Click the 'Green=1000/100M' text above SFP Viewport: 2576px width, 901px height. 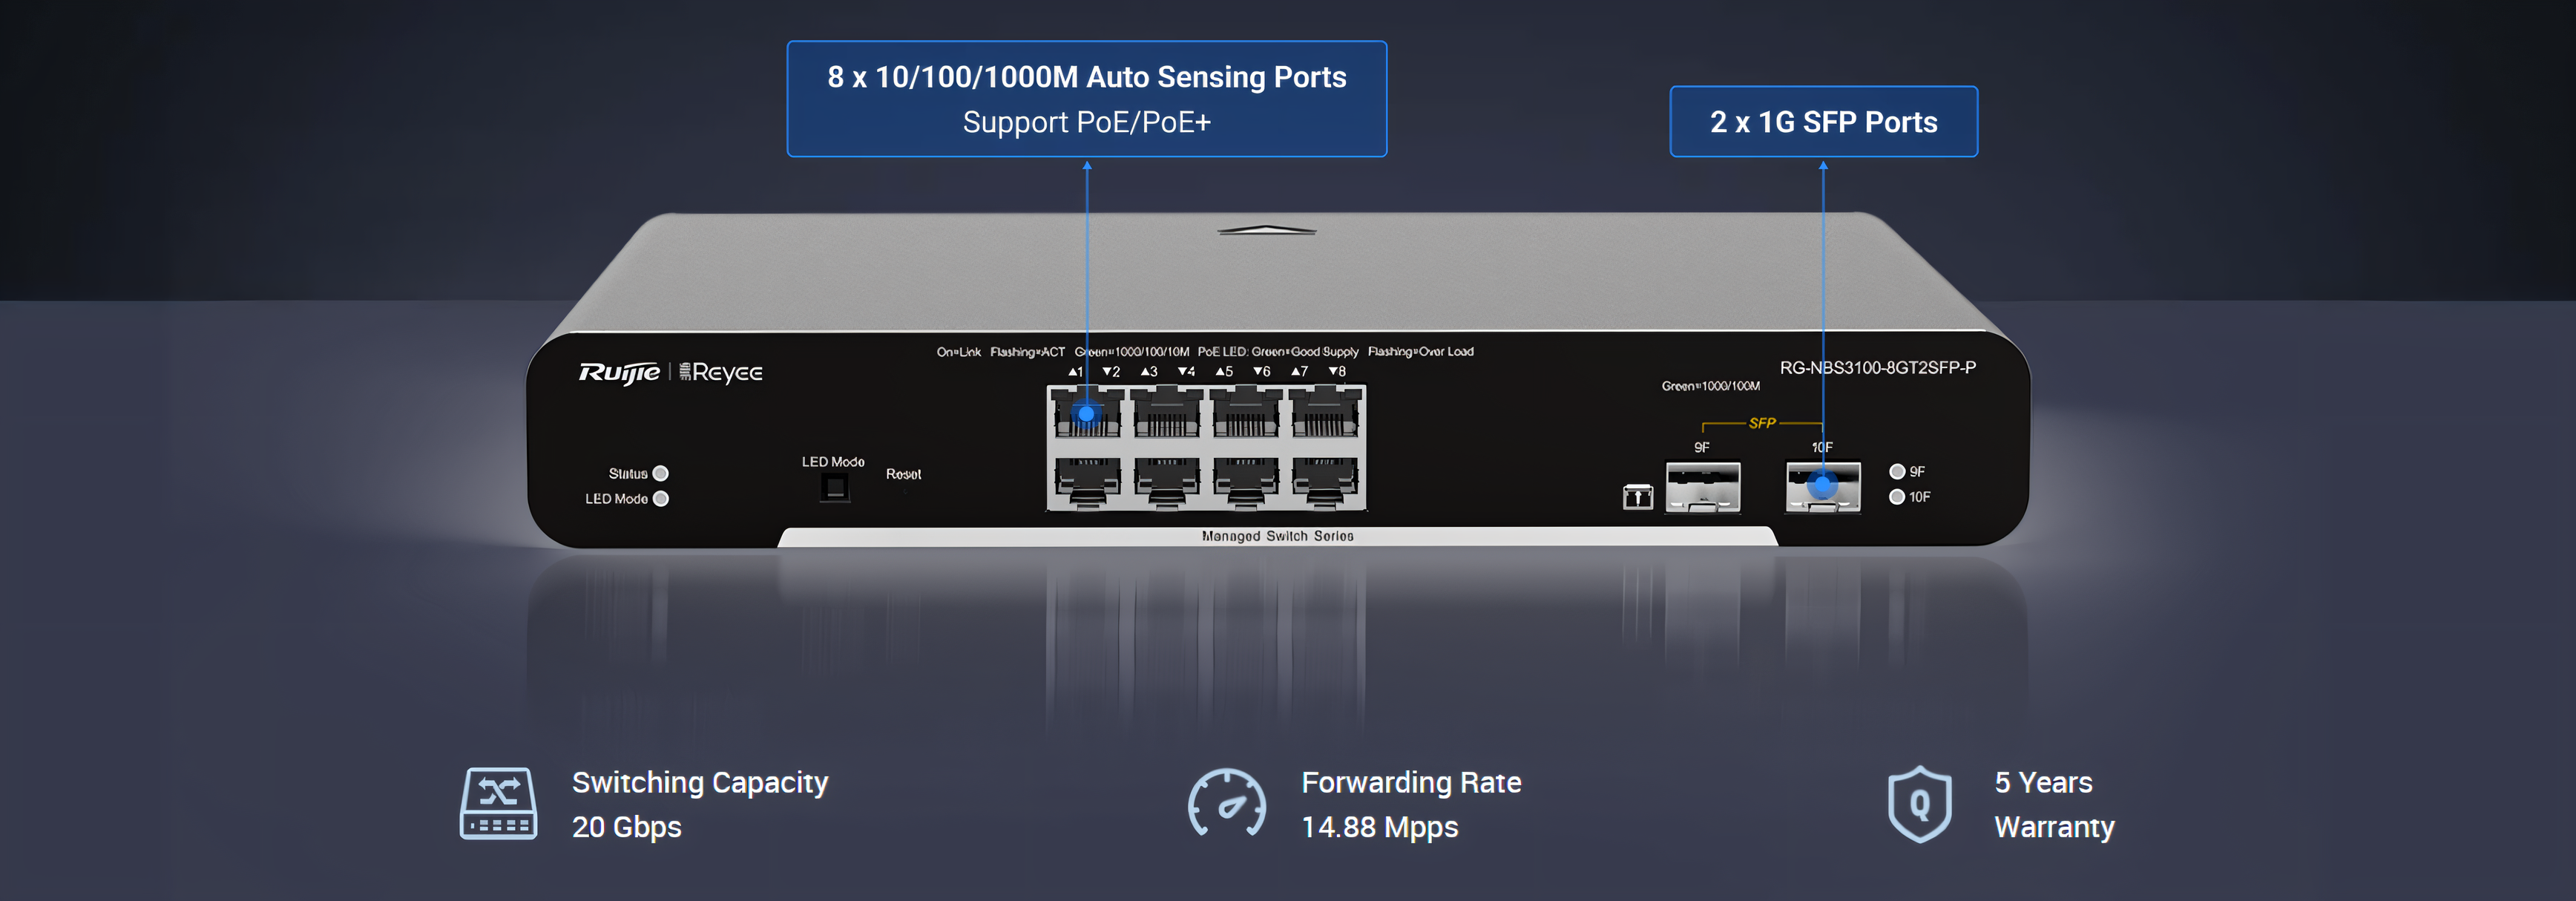click(1710, 386)
